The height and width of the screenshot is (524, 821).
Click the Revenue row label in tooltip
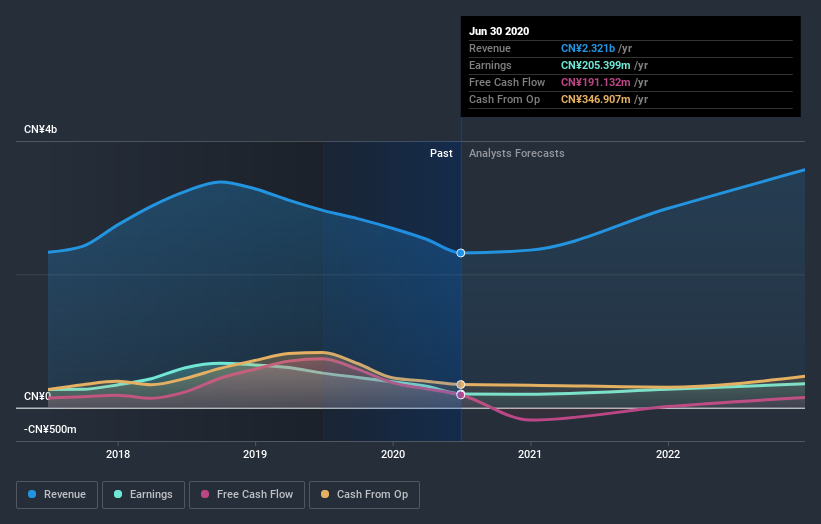pyautogui.click(x=490, y=48)
